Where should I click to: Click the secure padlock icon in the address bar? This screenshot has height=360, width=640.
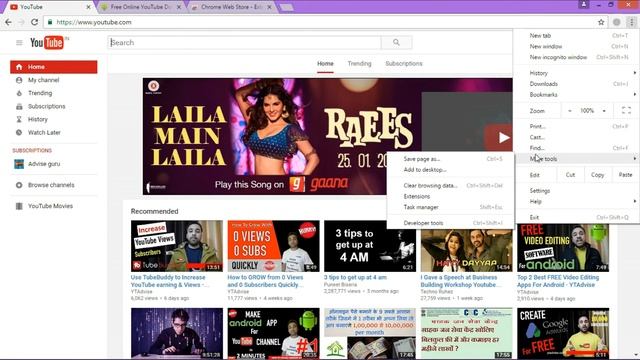[50, 22]
